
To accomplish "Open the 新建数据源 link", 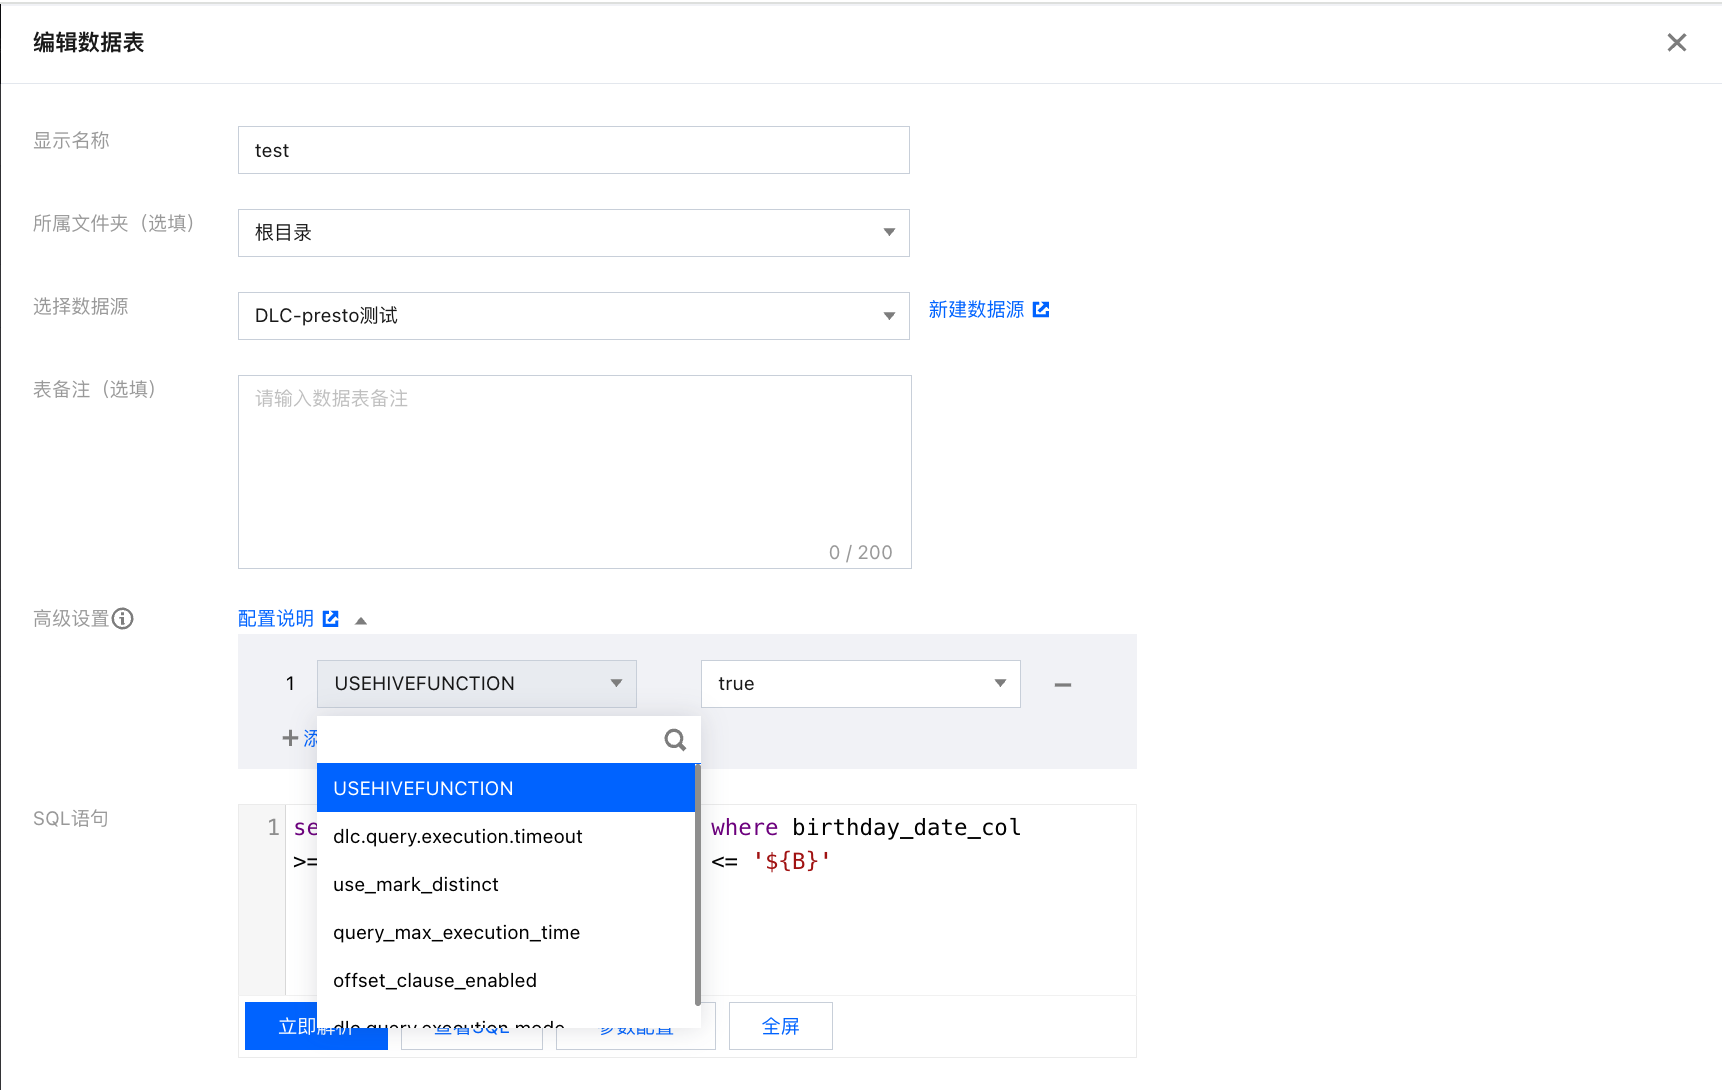I will pyautogui.click(x=976, y=310).
